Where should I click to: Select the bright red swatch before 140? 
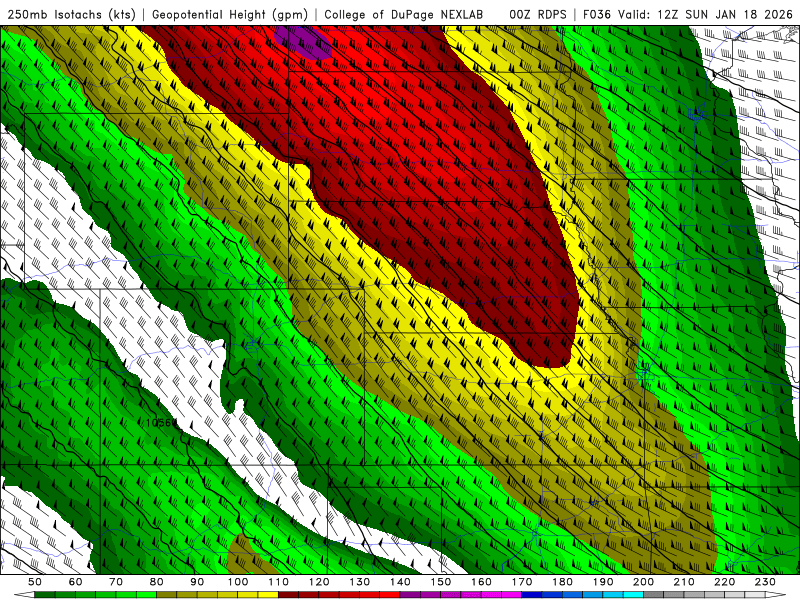tap(390, 594)
